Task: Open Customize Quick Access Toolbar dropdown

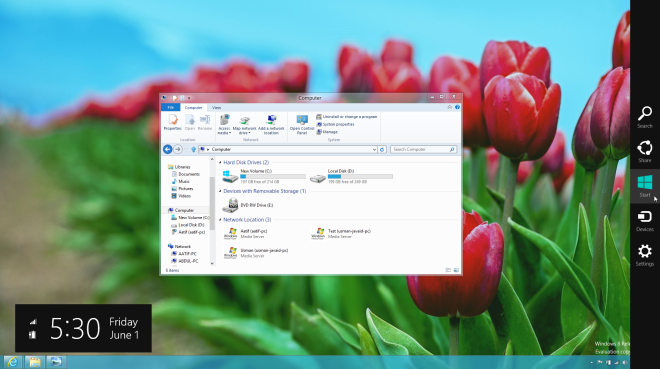Action: coord(189,98)
